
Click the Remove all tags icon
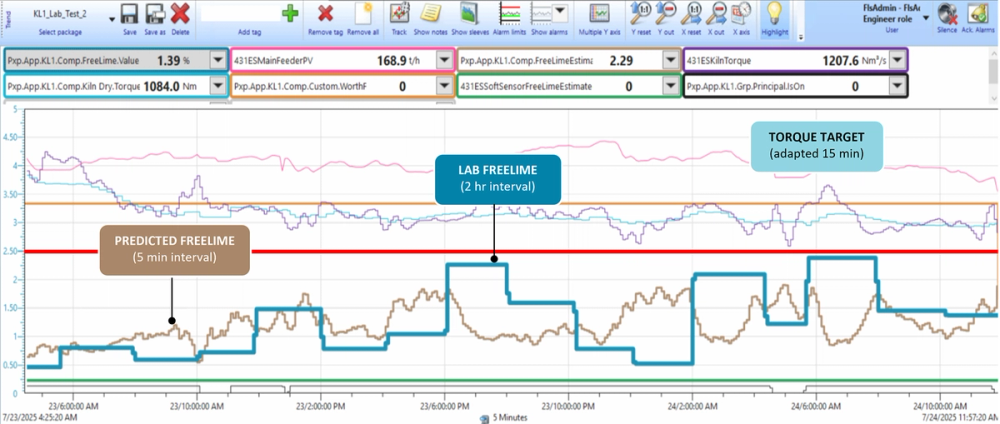point(363,13)
